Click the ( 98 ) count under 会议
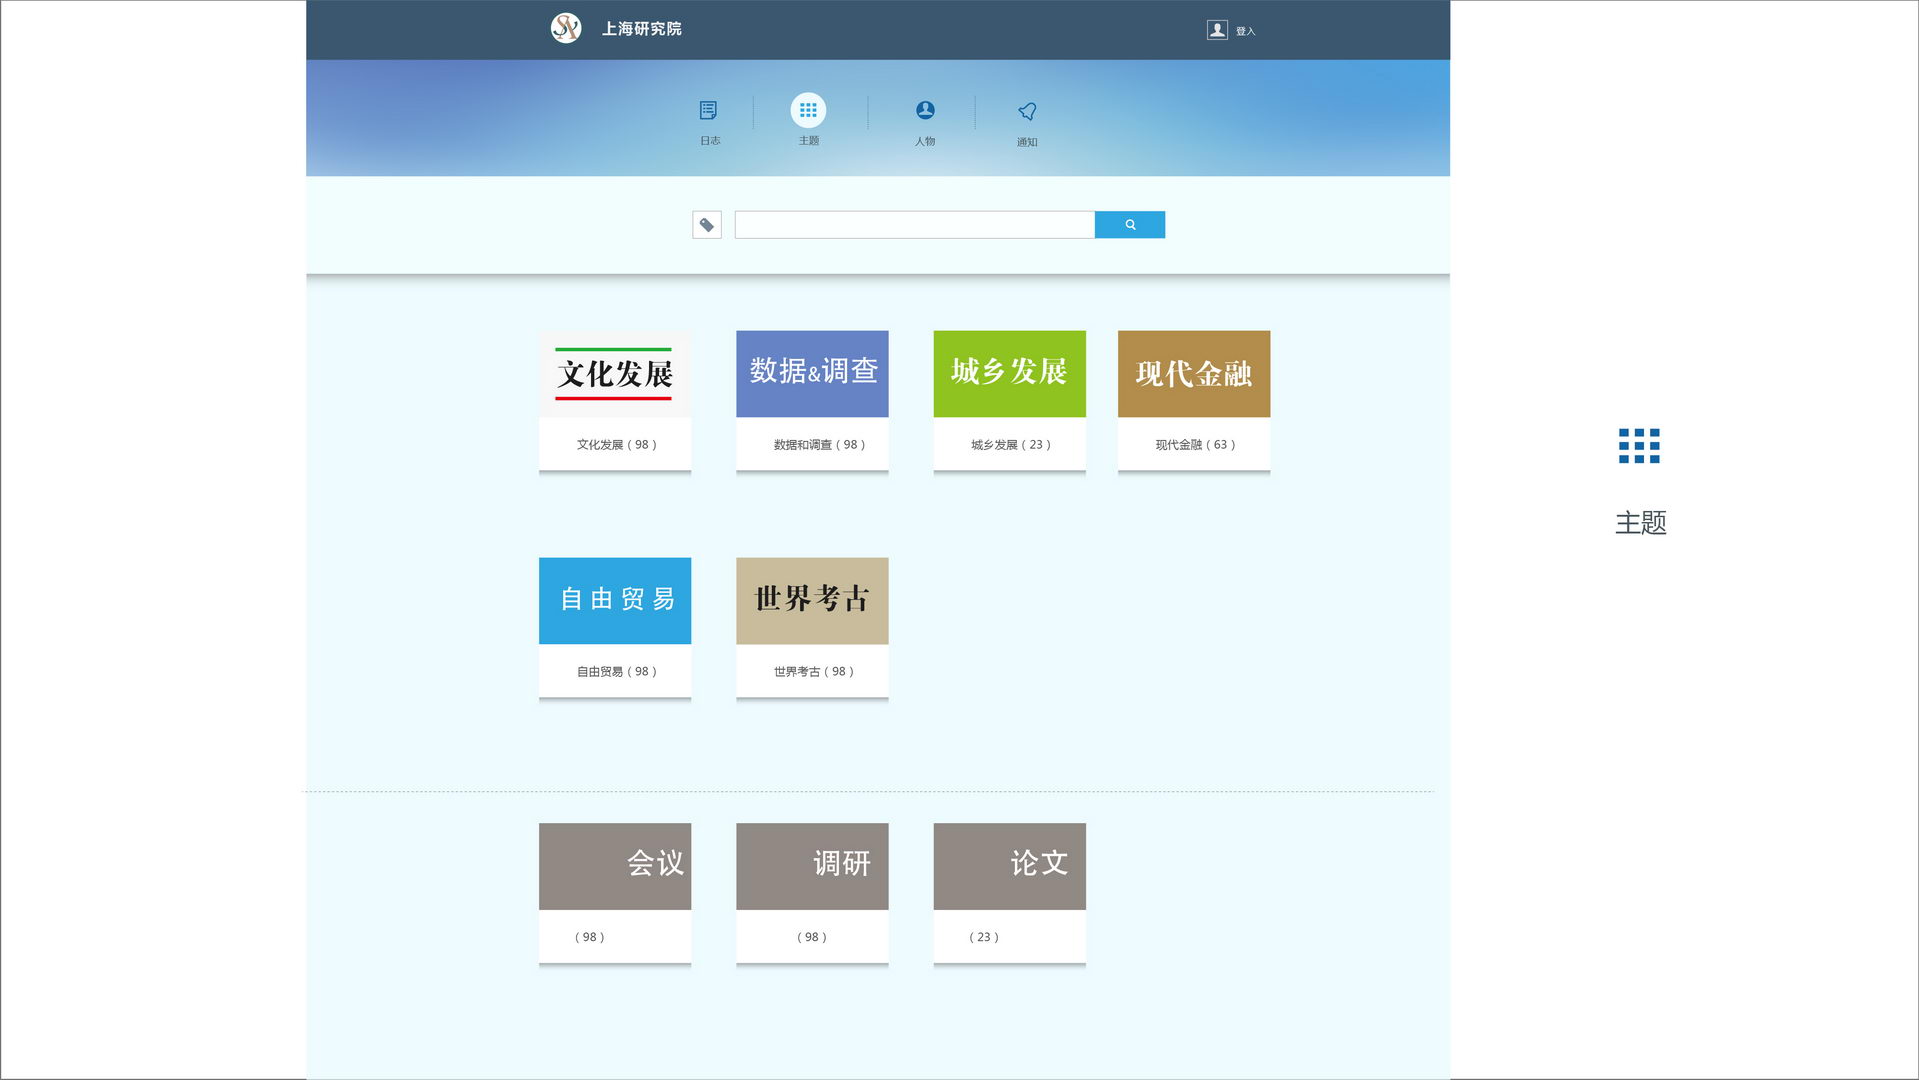 [589, 937]
